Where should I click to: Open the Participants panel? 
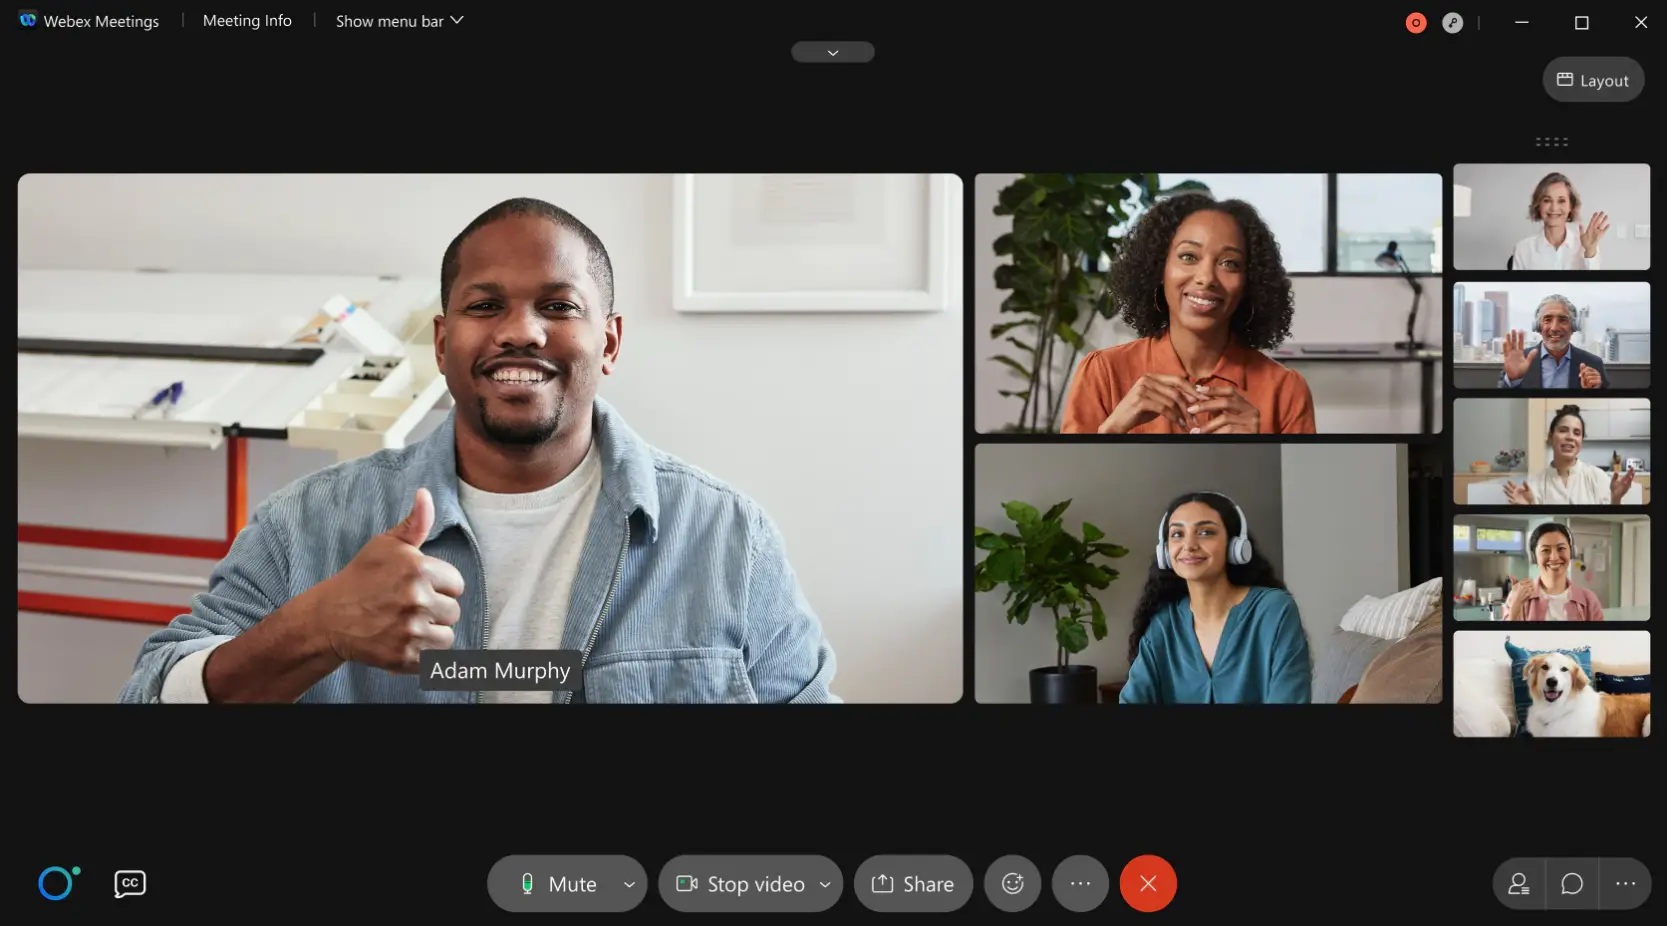[x=1517, y=884]
